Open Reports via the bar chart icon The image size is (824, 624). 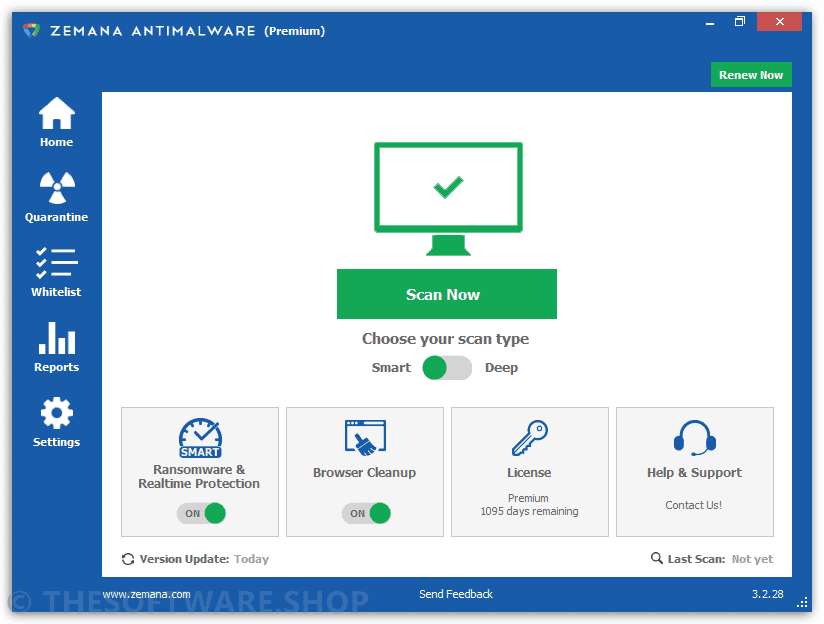click(57, 338)
